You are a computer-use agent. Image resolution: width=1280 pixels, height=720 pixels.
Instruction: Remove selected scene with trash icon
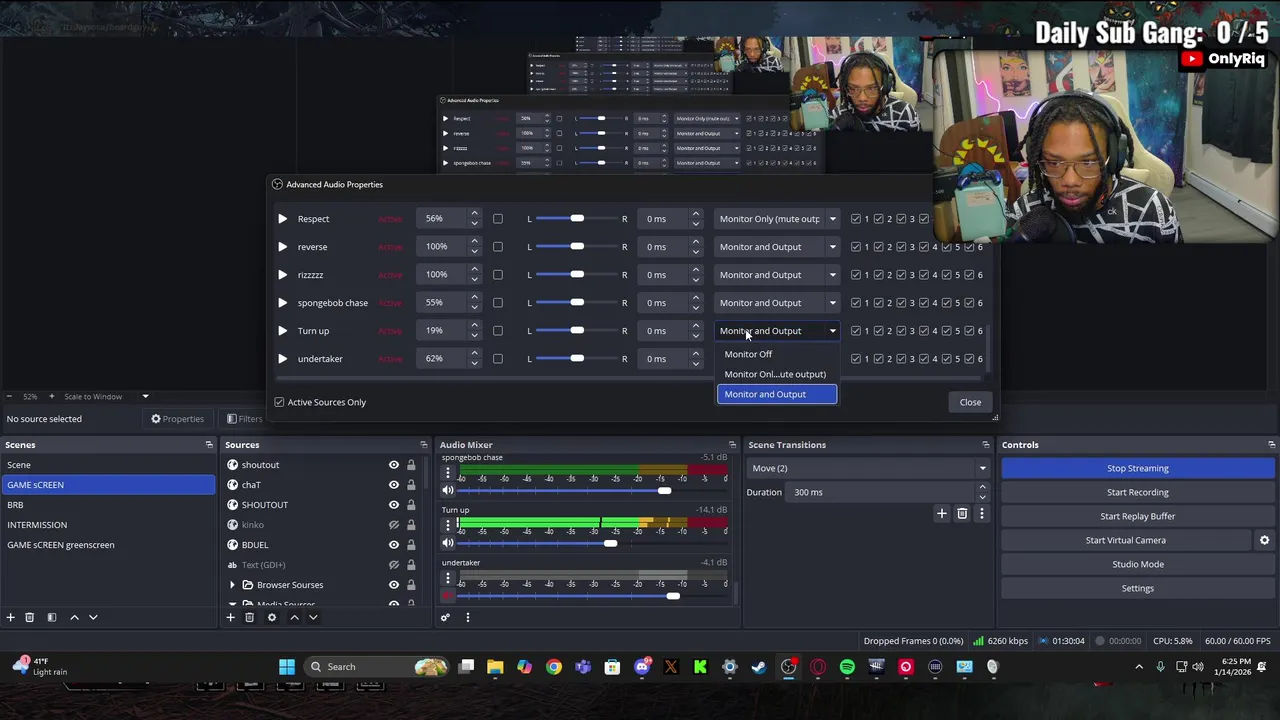30,618
